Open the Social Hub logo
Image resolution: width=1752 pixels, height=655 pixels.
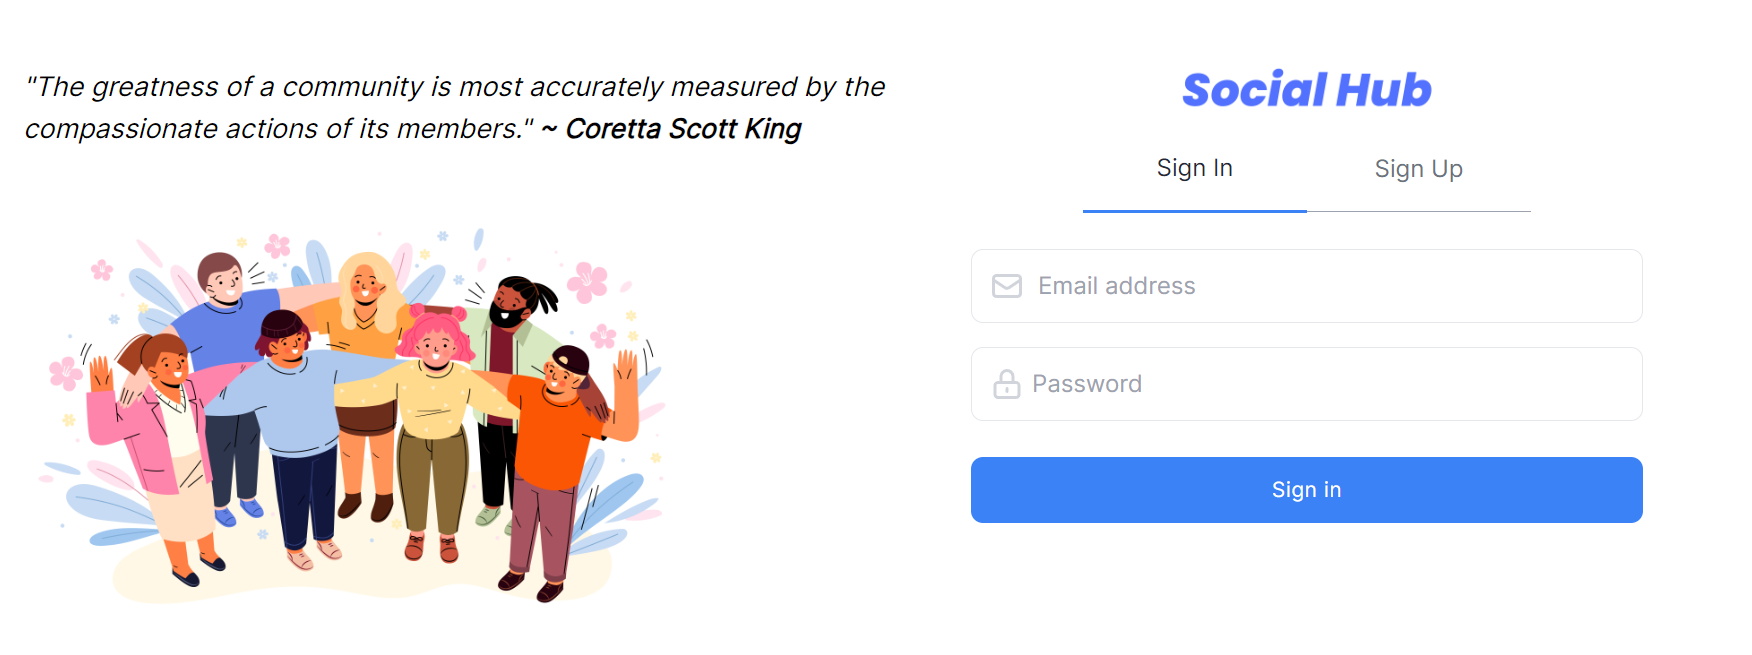click(1306, 90)
